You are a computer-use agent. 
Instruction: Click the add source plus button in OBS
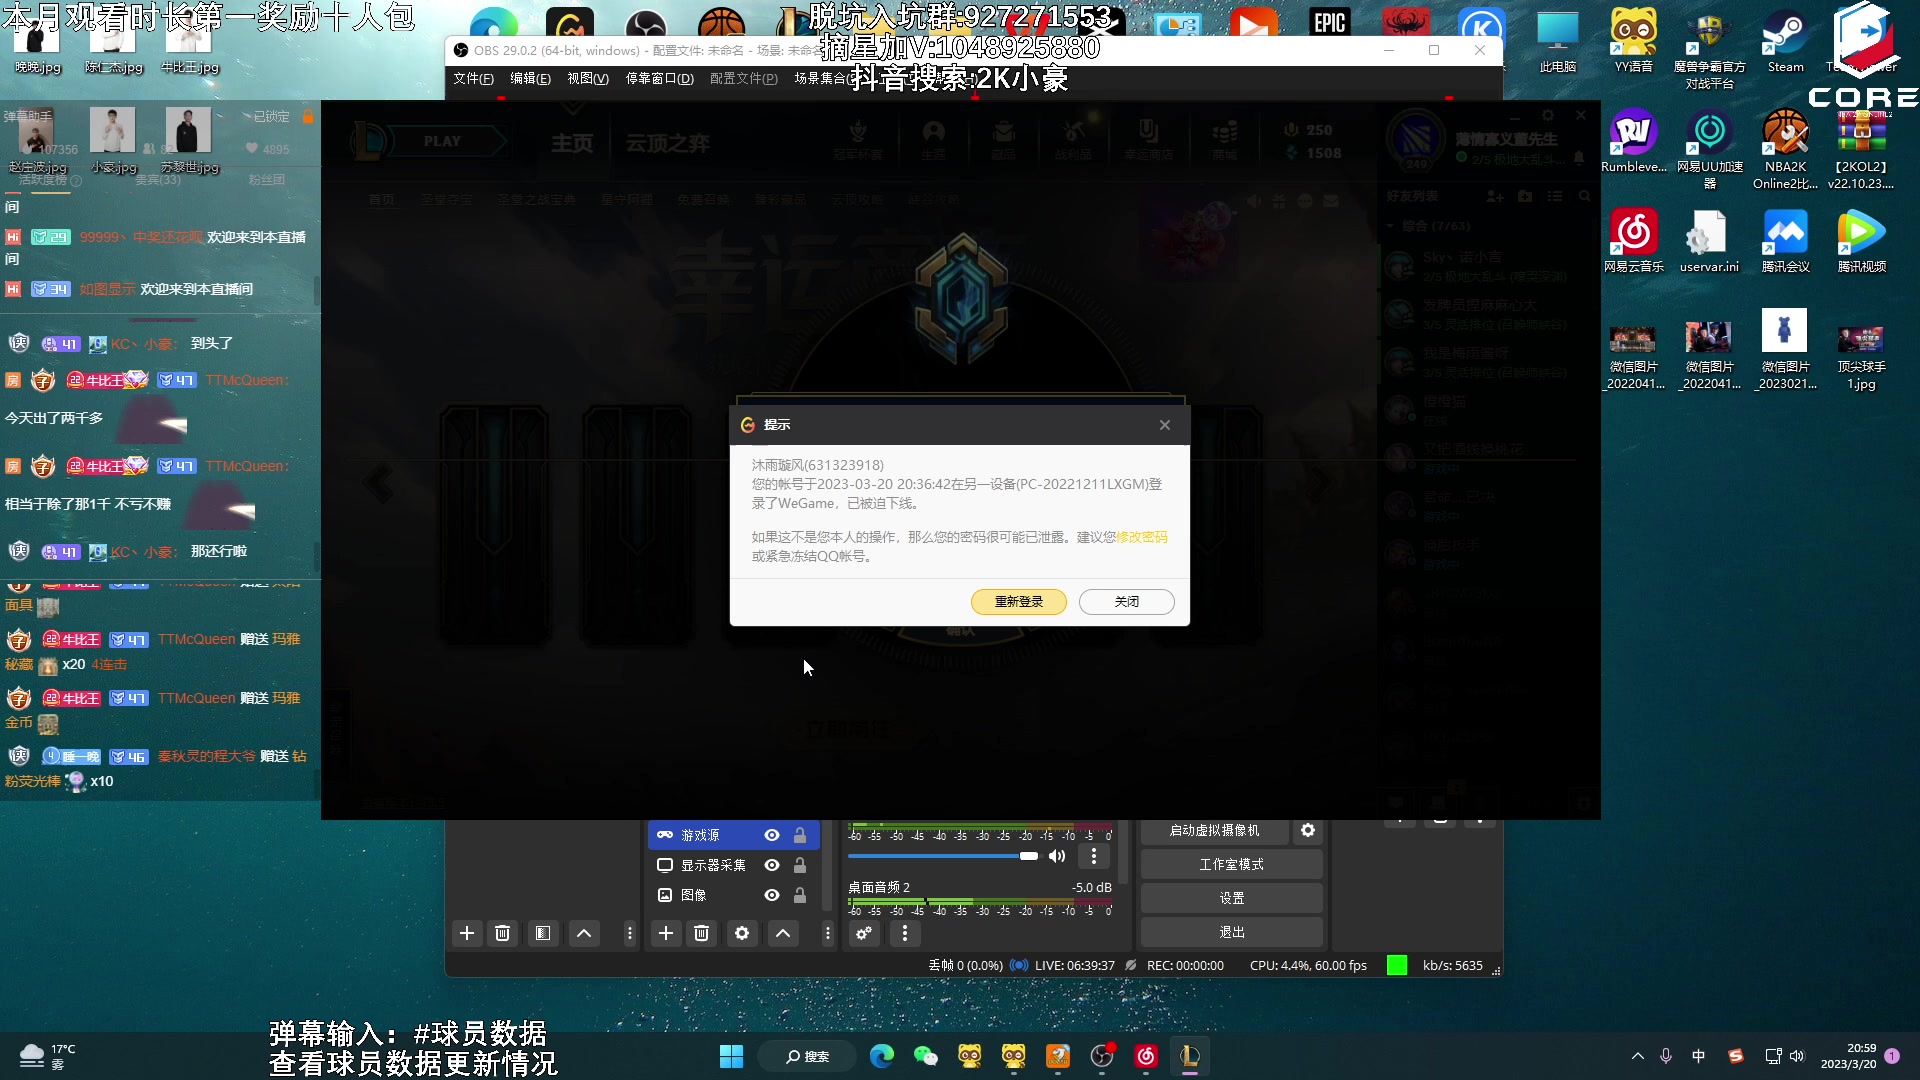tap(665, 932)
